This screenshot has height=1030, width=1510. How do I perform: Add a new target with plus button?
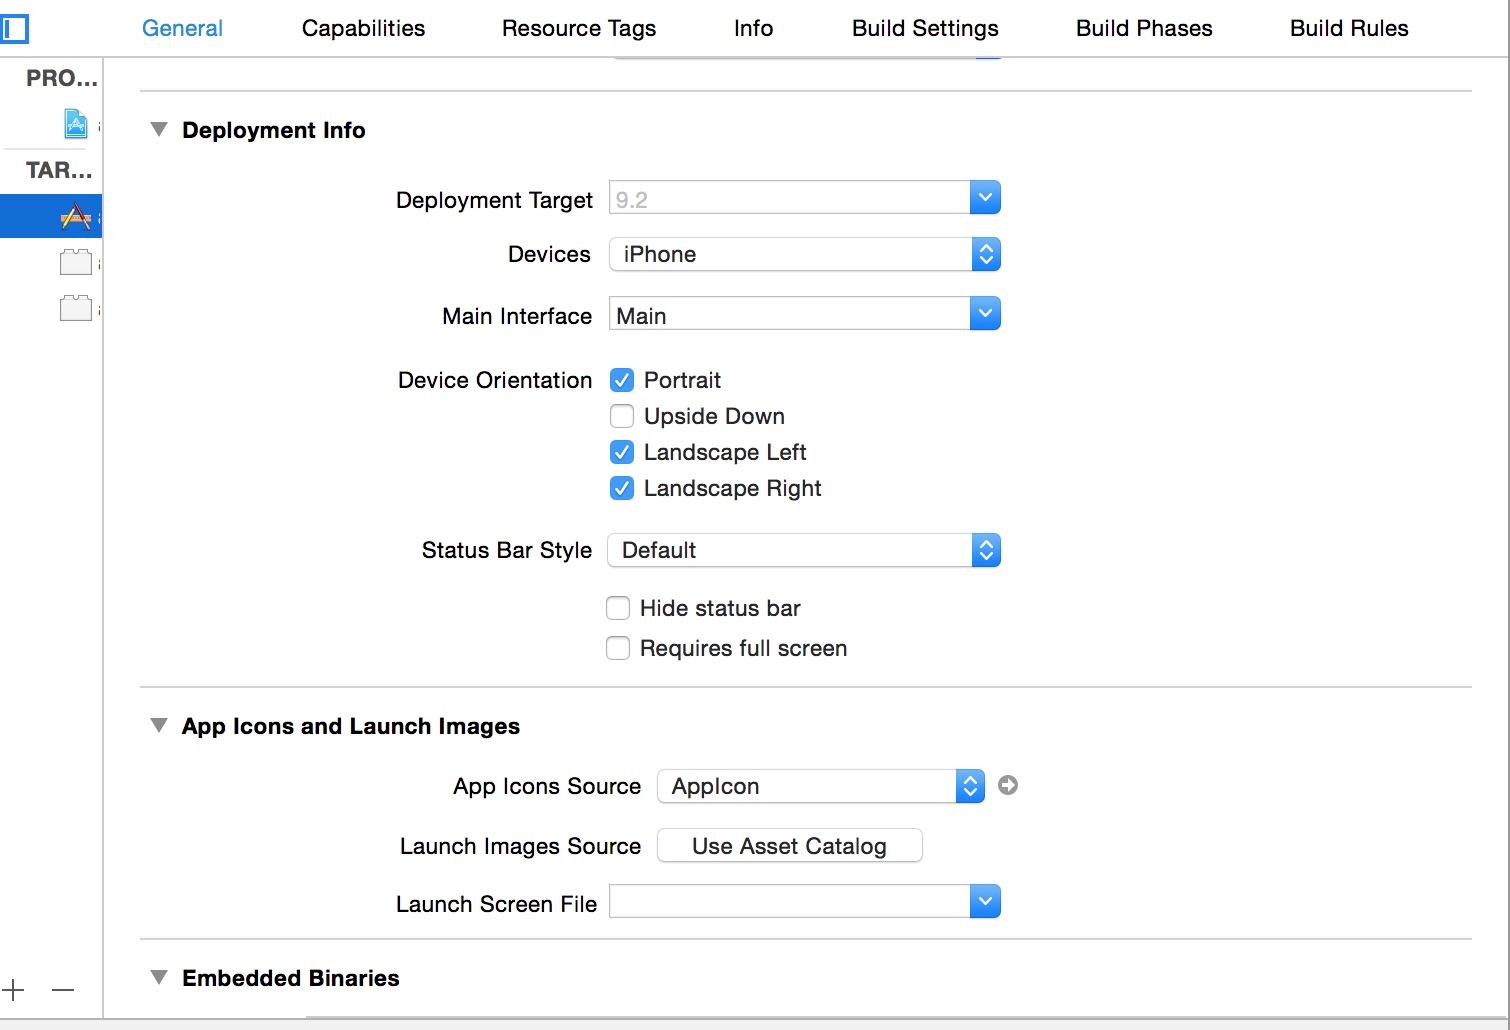pyautogui.click(x=14, y=990)
